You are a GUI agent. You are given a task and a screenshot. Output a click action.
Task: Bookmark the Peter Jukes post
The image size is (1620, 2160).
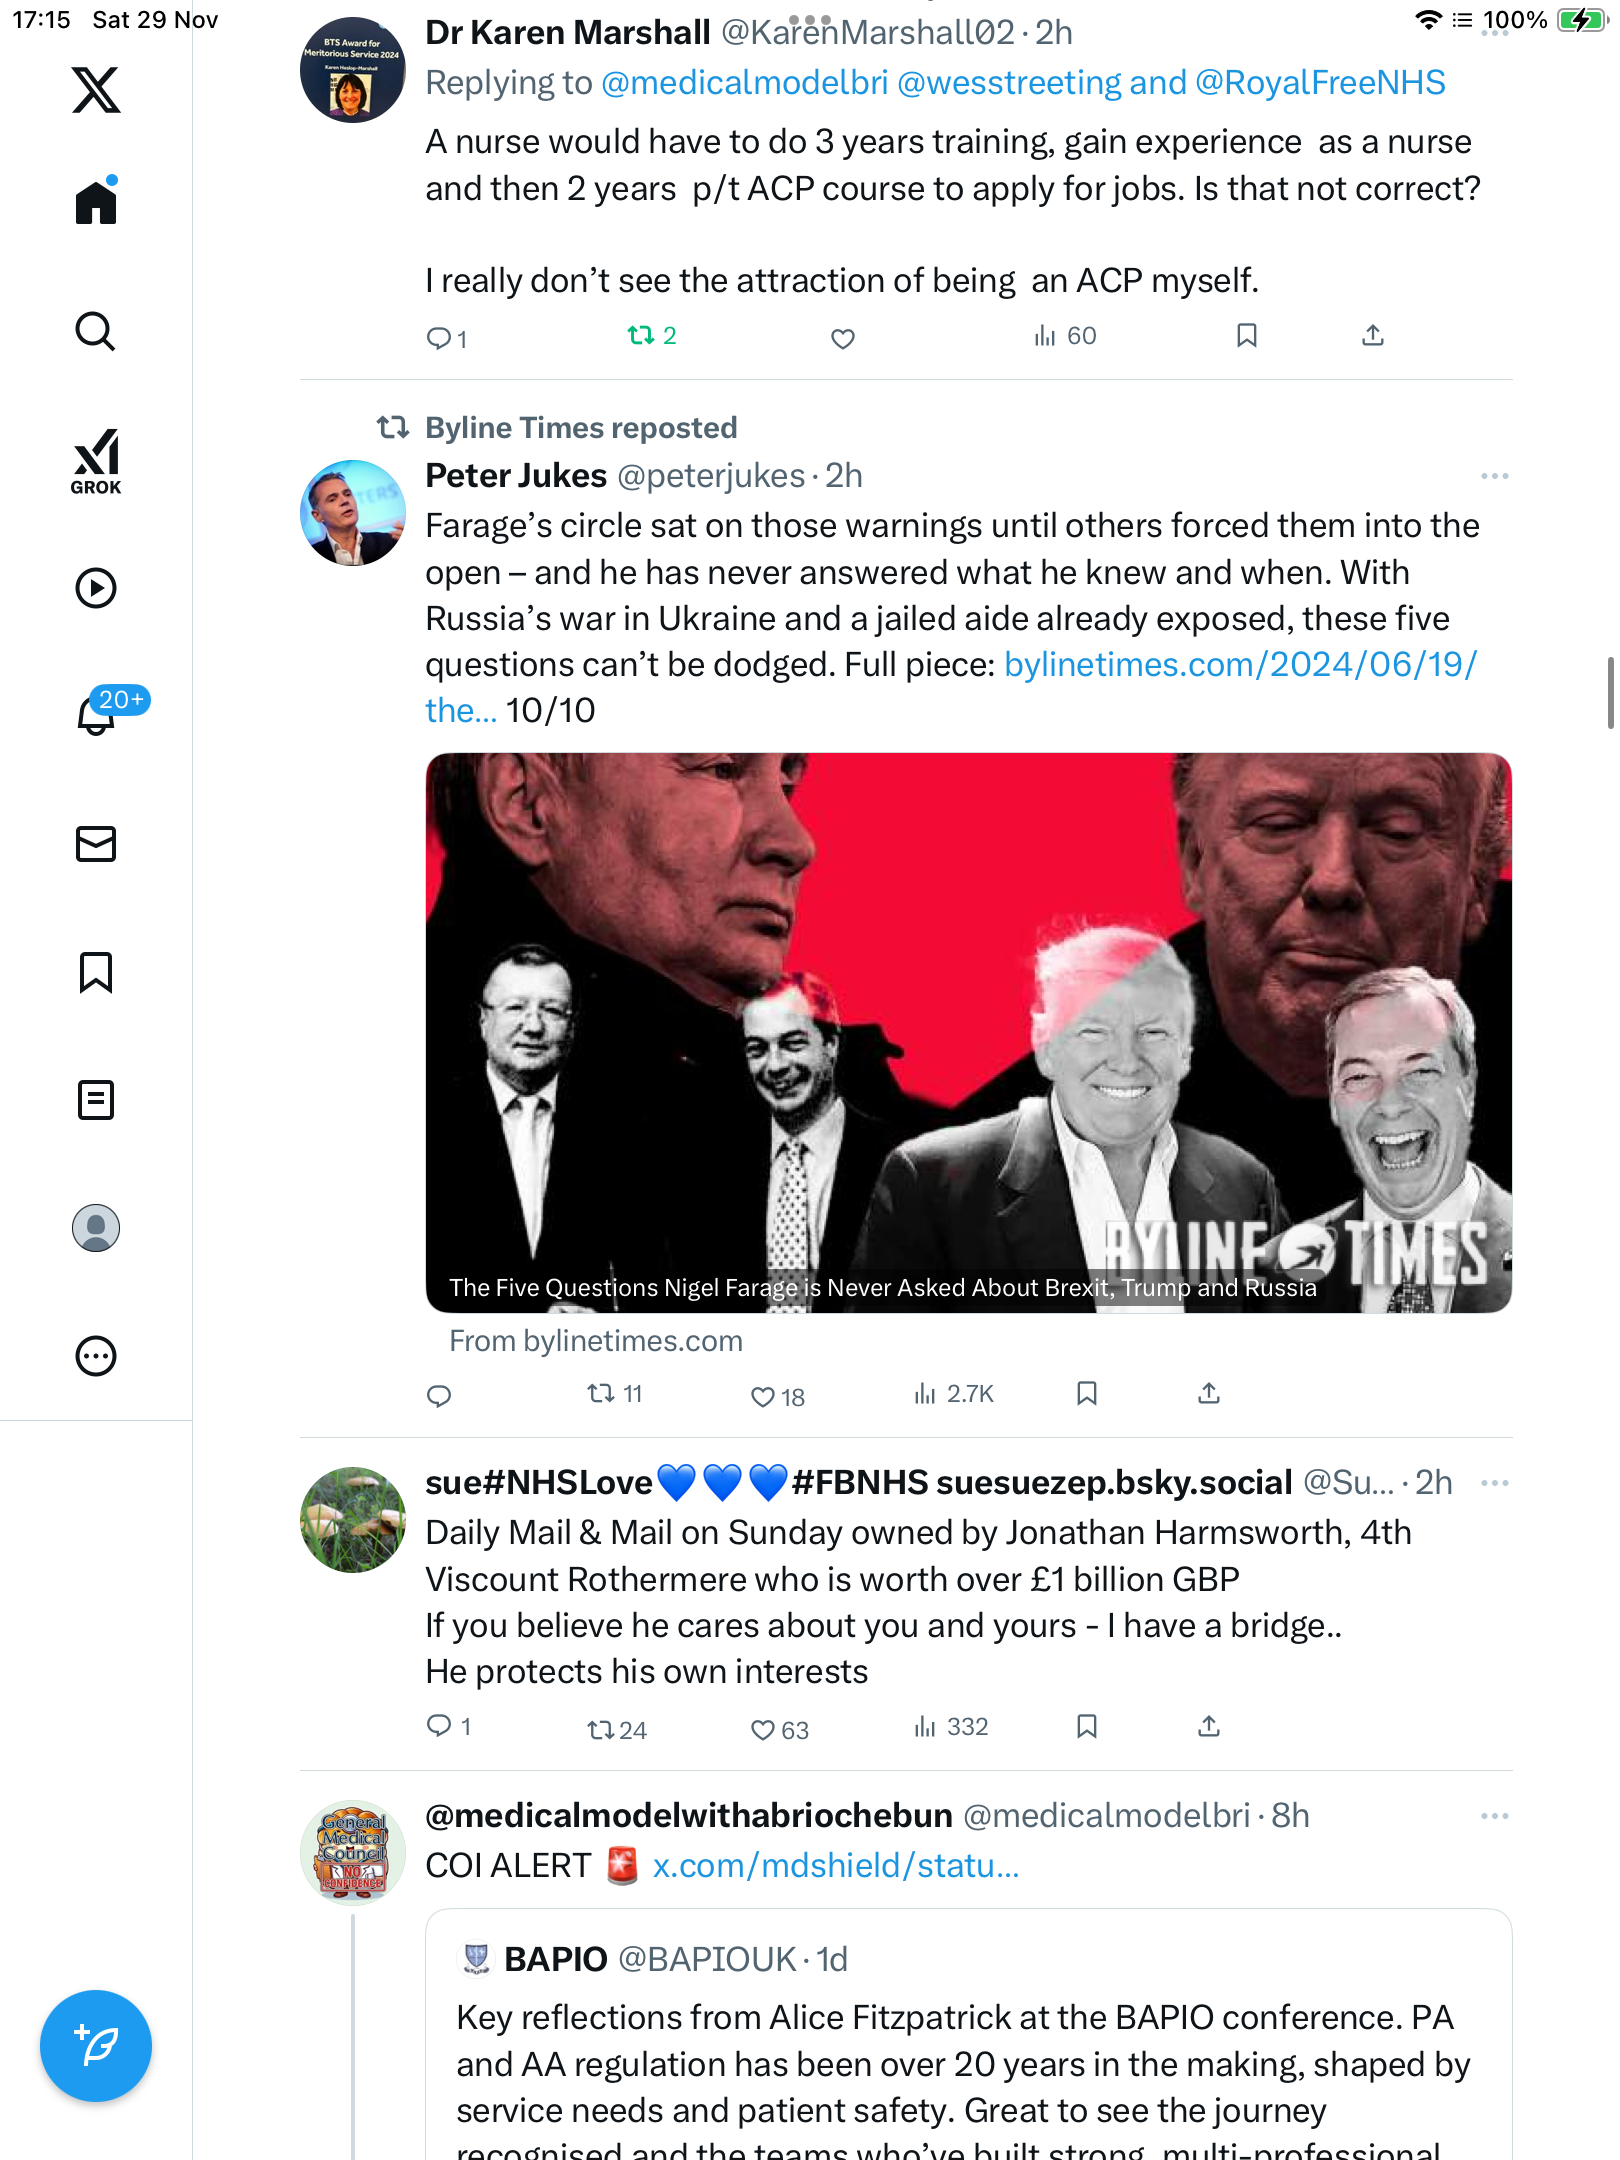[x=1087, y=1393]
